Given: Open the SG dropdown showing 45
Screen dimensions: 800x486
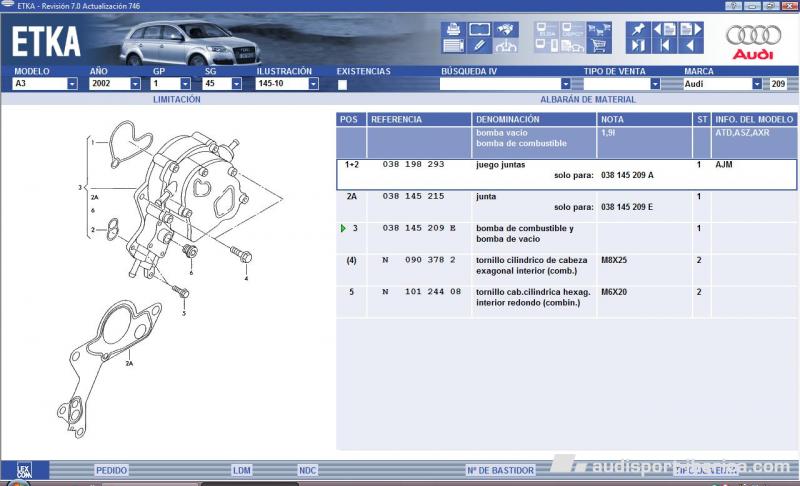Looking at the screenshot, I should click(x=236, y=84).
